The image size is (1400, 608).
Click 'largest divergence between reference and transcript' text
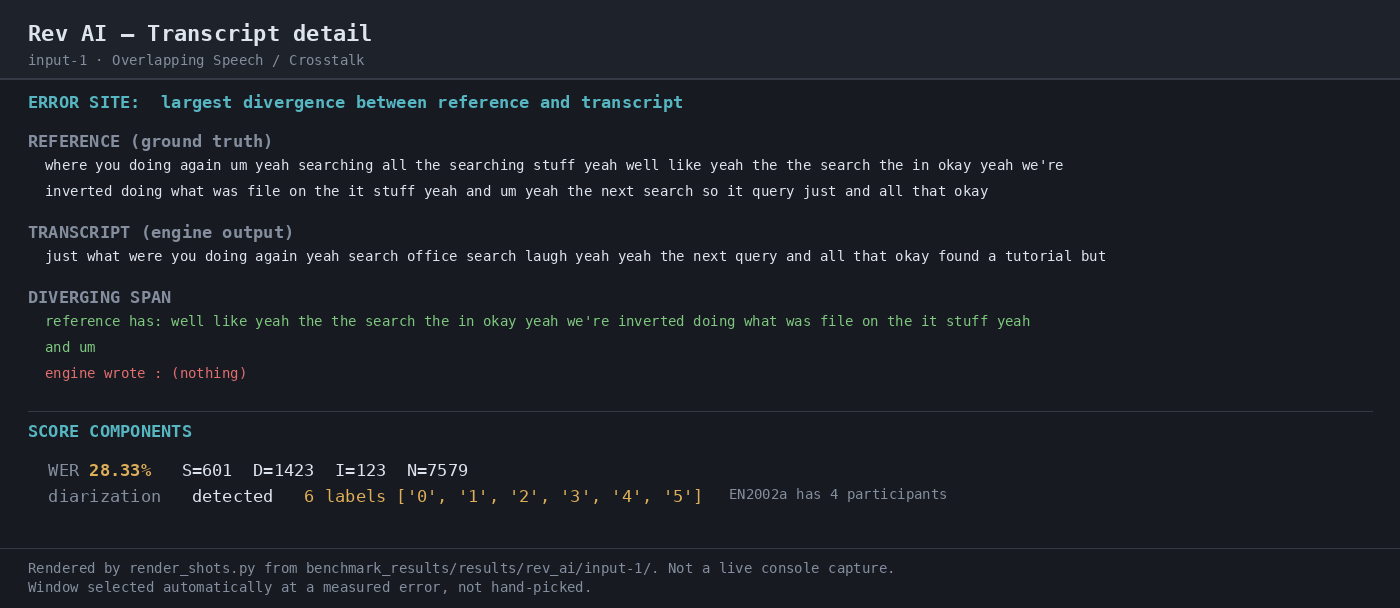click(x=422, y=103)
